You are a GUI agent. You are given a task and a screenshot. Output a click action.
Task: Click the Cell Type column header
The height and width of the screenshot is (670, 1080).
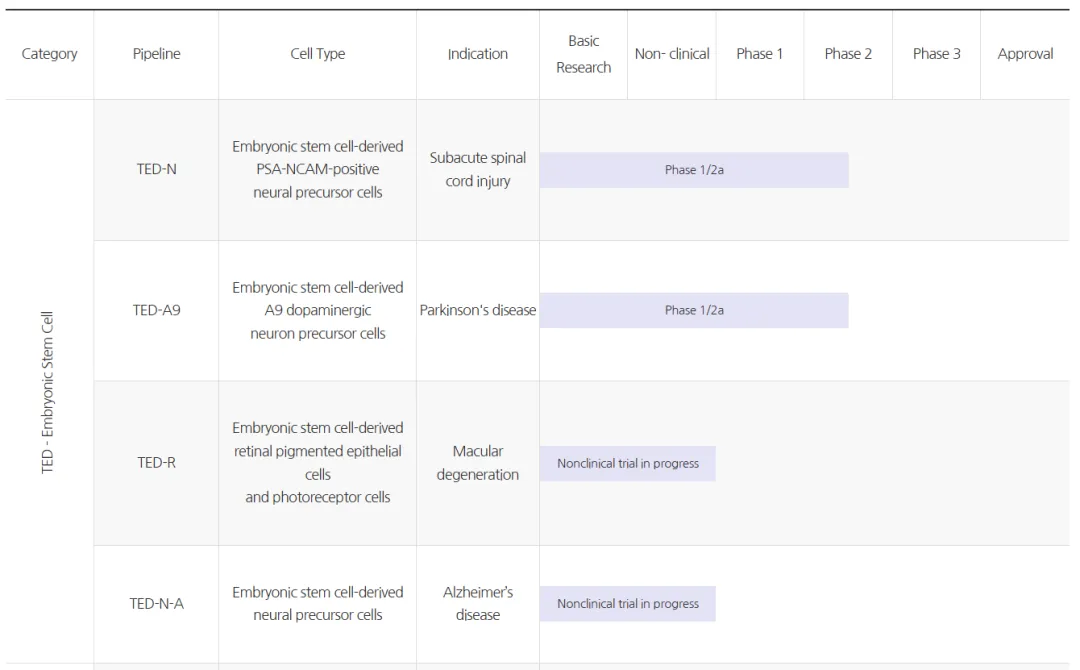coord(317,54)
